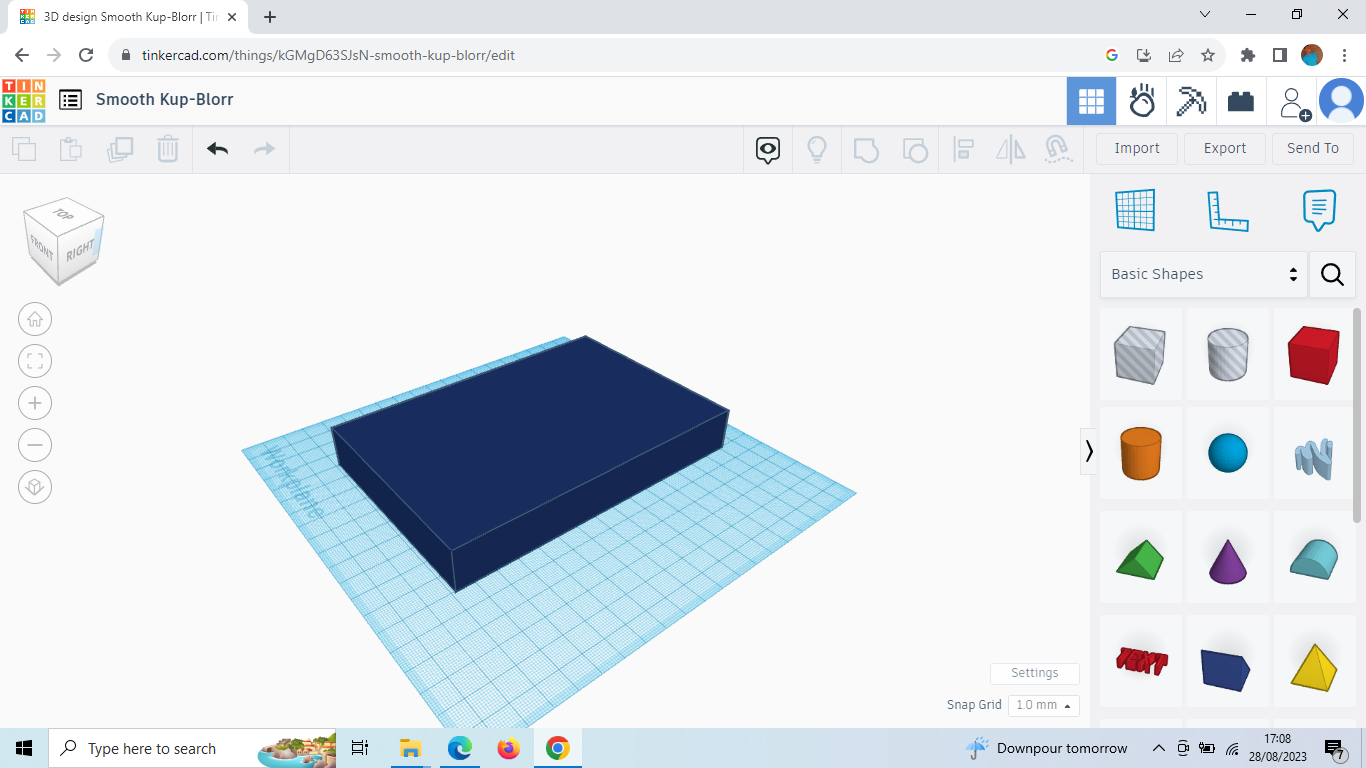Select the Group shapes tool
The image size is (1366, 768).
click(866, 148)
